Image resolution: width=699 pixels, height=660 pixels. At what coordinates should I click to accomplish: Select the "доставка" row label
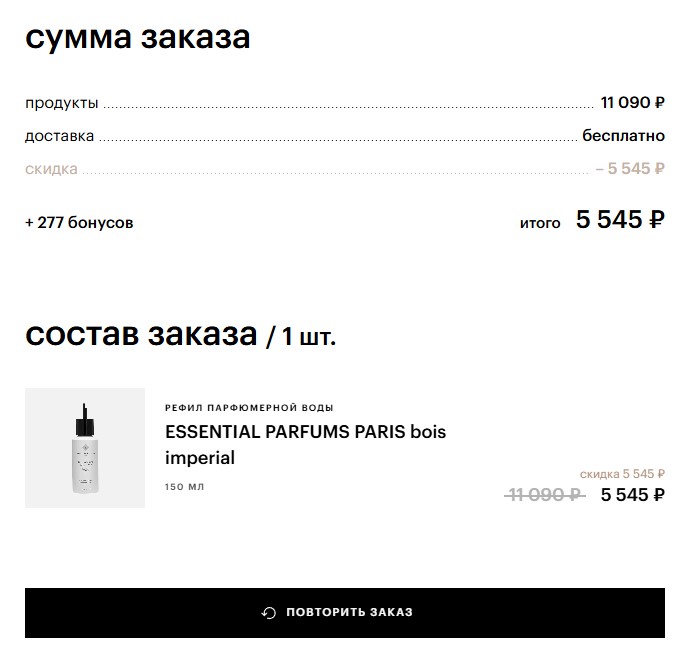(x=60, y=136)
